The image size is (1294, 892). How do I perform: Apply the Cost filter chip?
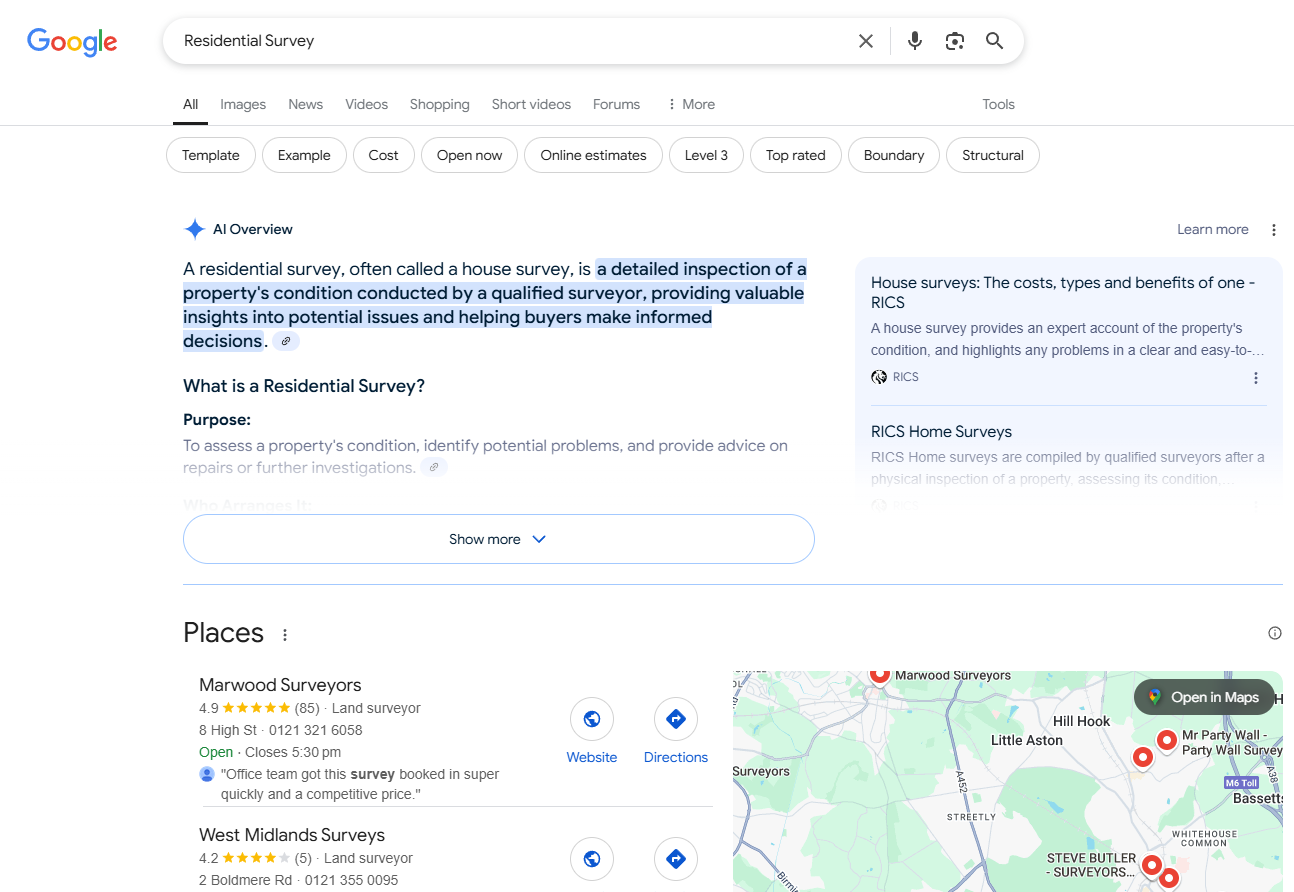(383, 155)
